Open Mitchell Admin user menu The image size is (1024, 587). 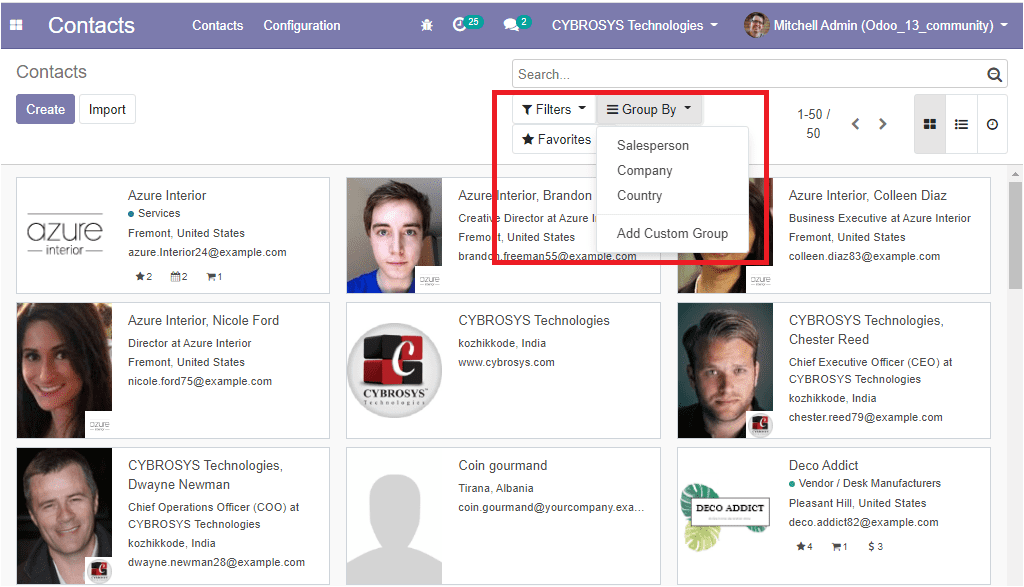(x=876, y=25)
